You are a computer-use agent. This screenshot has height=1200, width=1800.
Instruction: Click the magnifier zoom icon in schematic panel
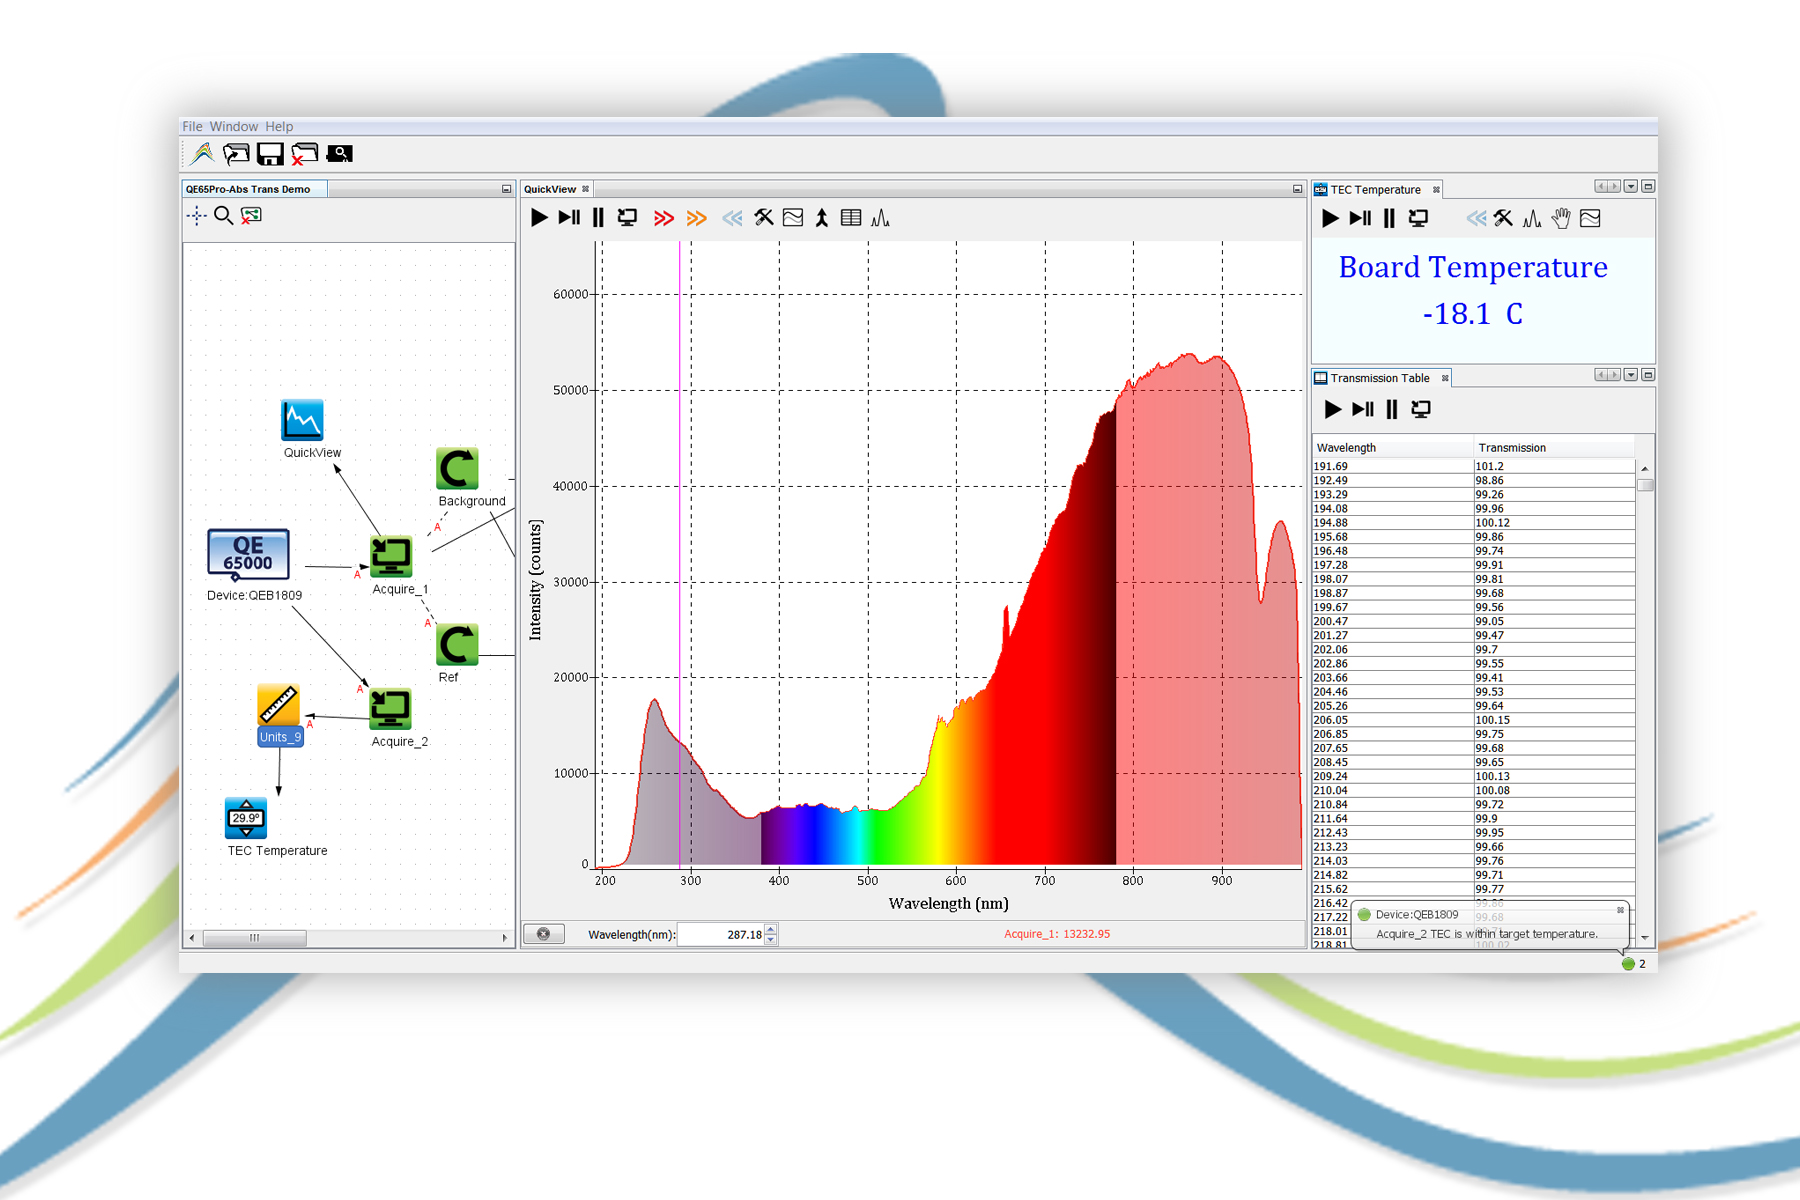point(224,216)
